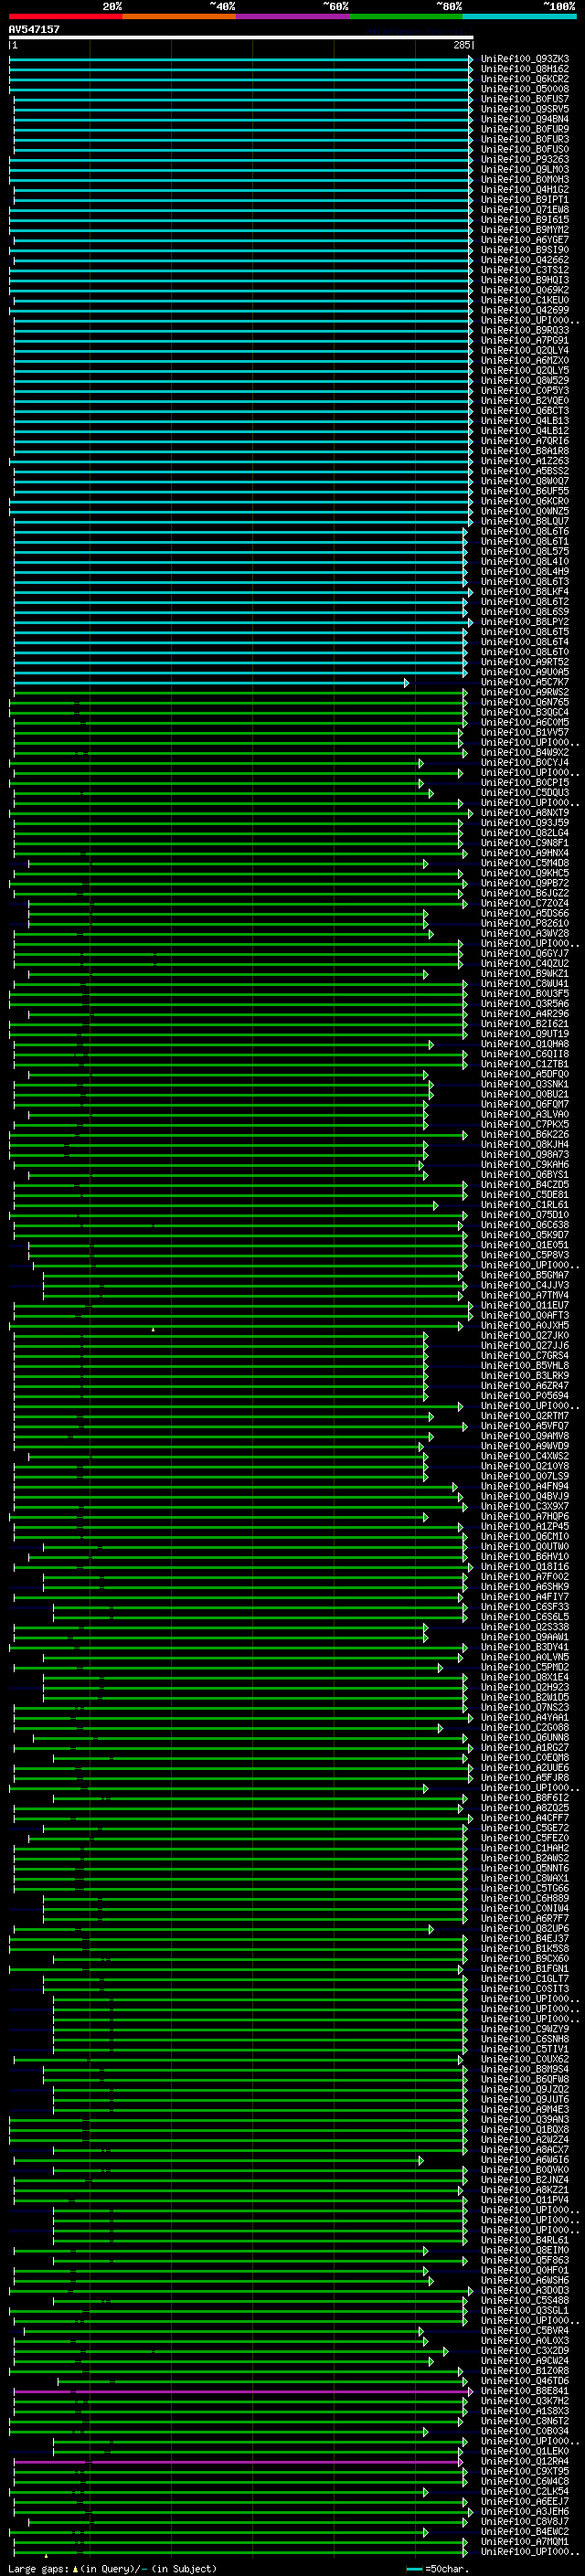Click hit label UniRef100_A9RWS2
Image resolution: width=585 pixels, height=2576 pixels.
pos(525,692)
